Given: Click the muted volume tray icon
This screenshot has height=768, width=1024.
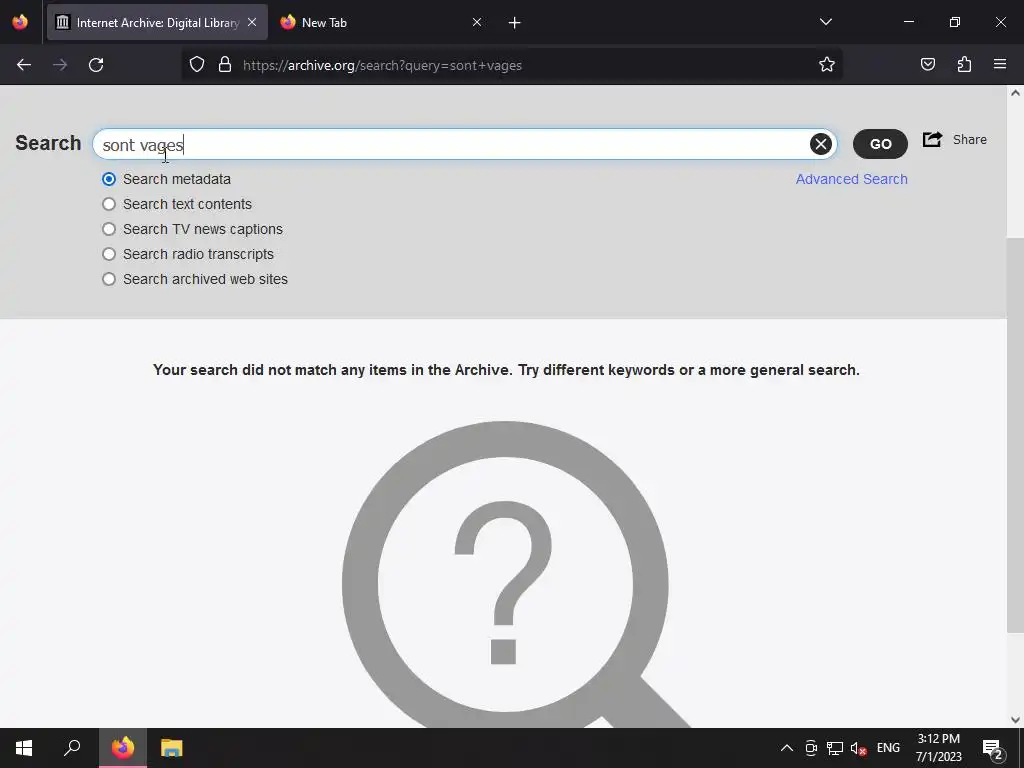Looking at the screenshot, I should pyautogui.click(x=858, y=749).
